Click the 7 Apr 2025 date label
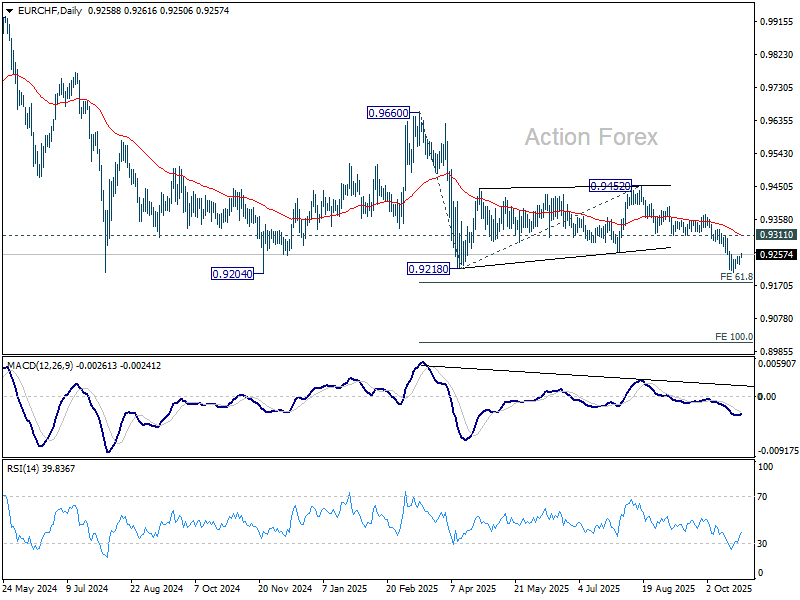 473,589
